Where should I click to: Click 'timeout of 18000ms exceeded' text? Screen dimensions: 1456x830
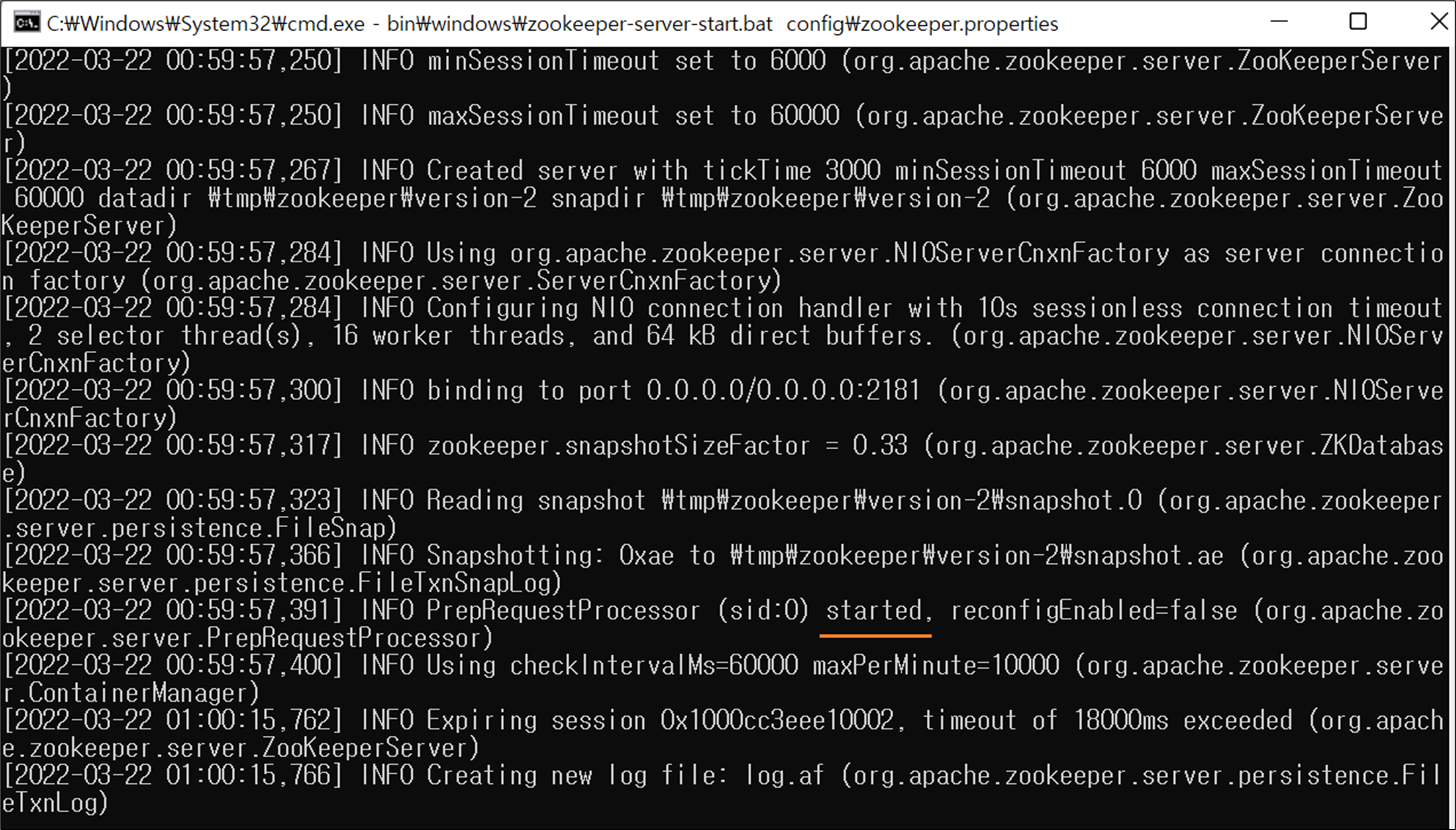click(1107, 720)
